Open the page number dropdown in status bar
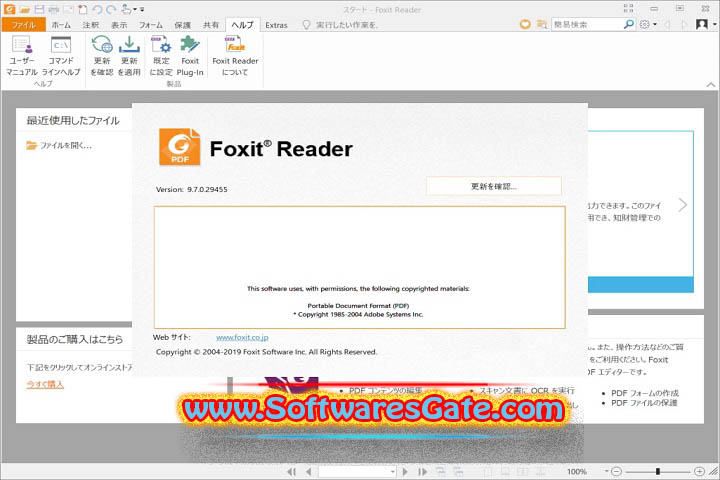The width and height of the screenshot is (720, 480). pyautogui.click(x=393, y=472)
